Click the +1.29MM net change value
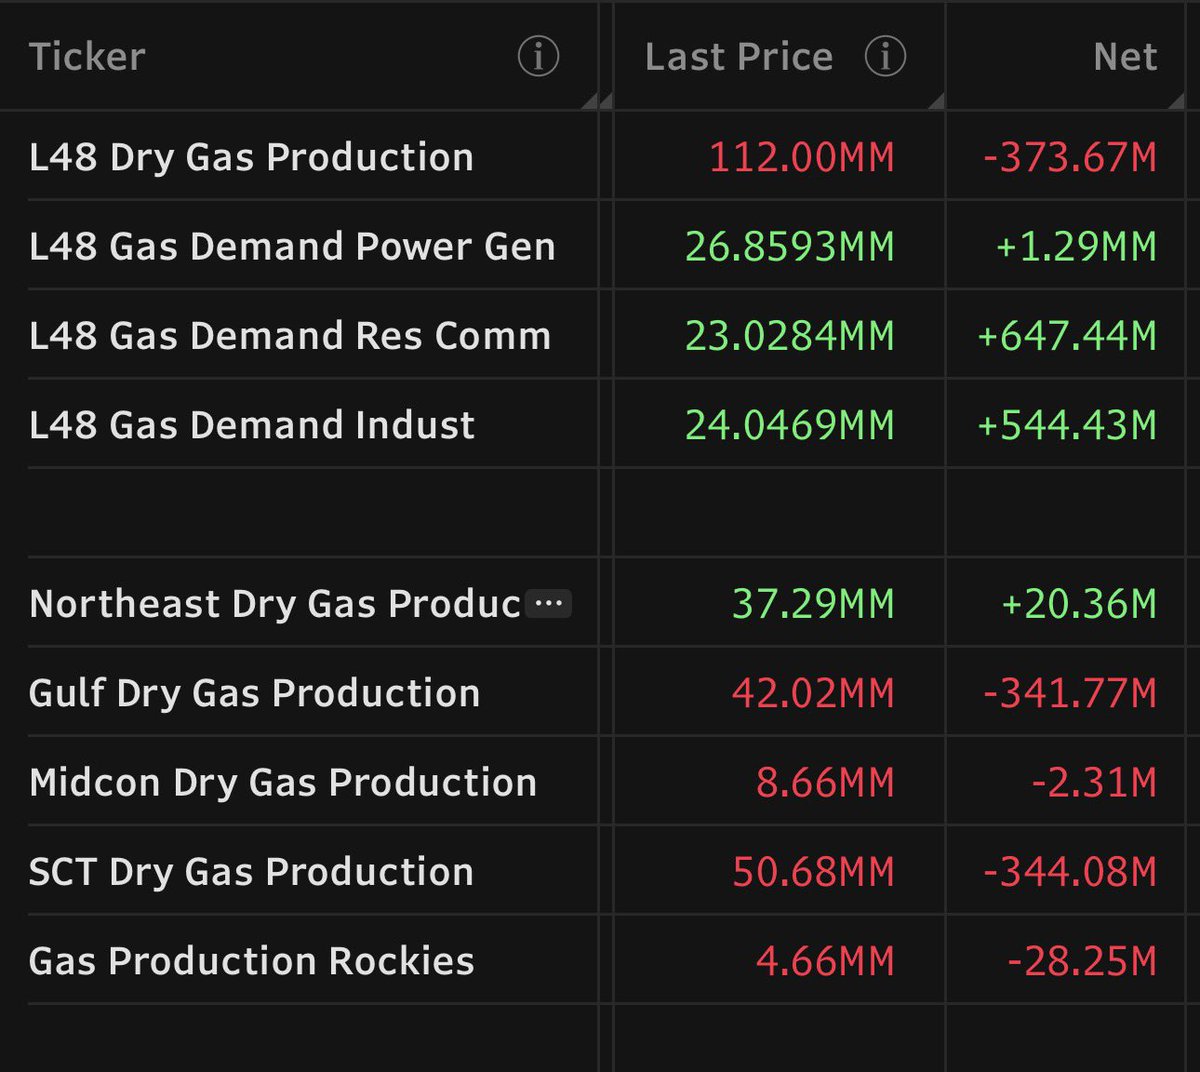The image size is (1200, 1072). tap(1076, 246)
